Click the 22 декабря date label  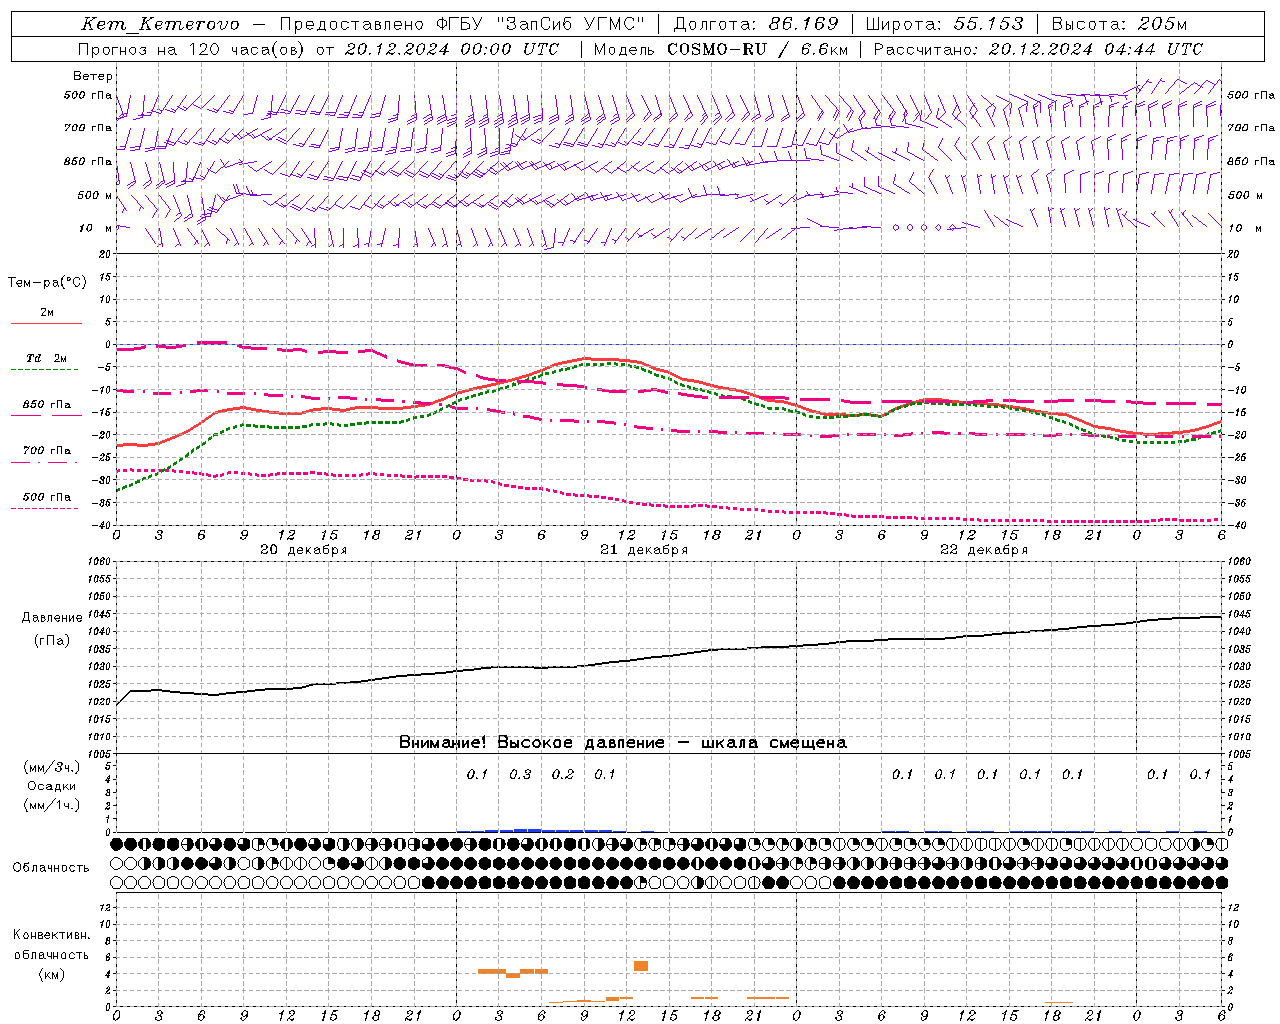coord(984,550)
